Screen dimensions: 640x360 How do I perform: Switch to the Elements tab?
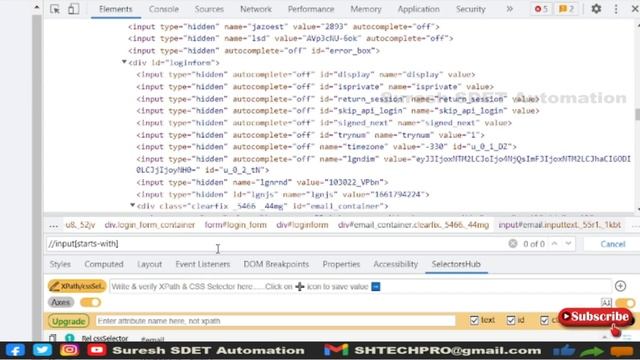[116, 9]
